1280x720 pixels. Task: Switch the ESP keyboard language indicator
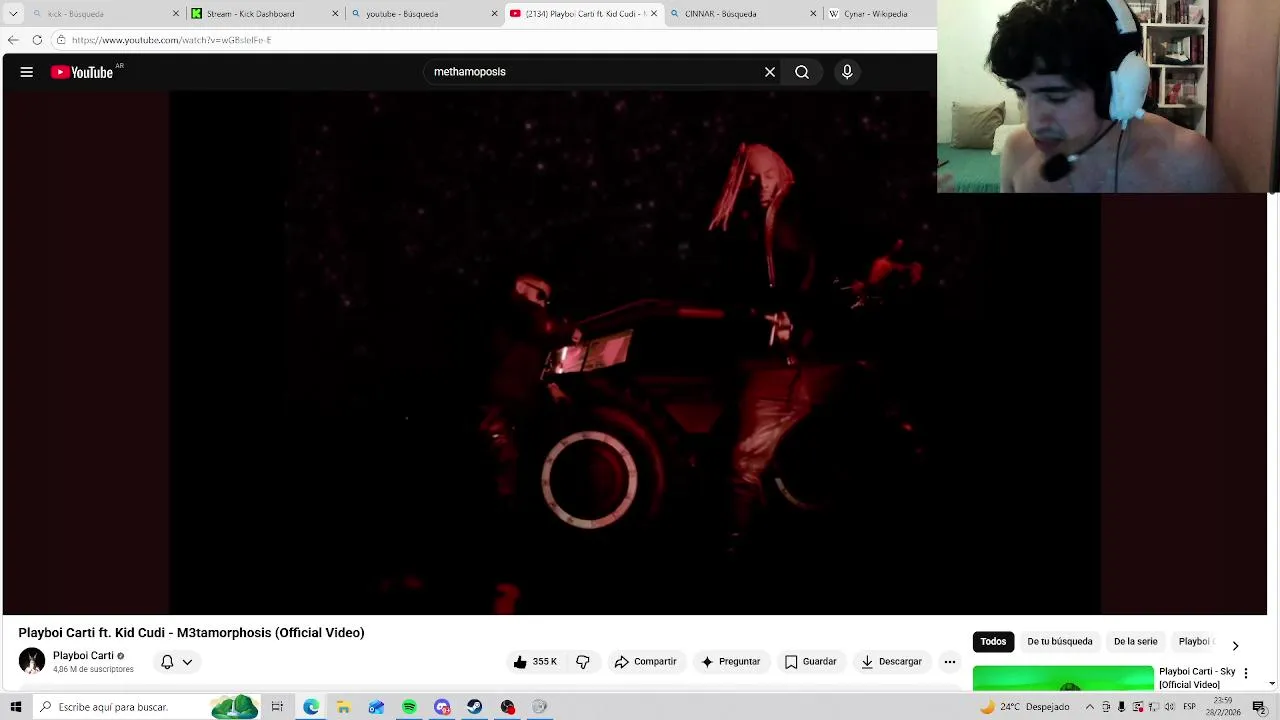(1190, 707)
